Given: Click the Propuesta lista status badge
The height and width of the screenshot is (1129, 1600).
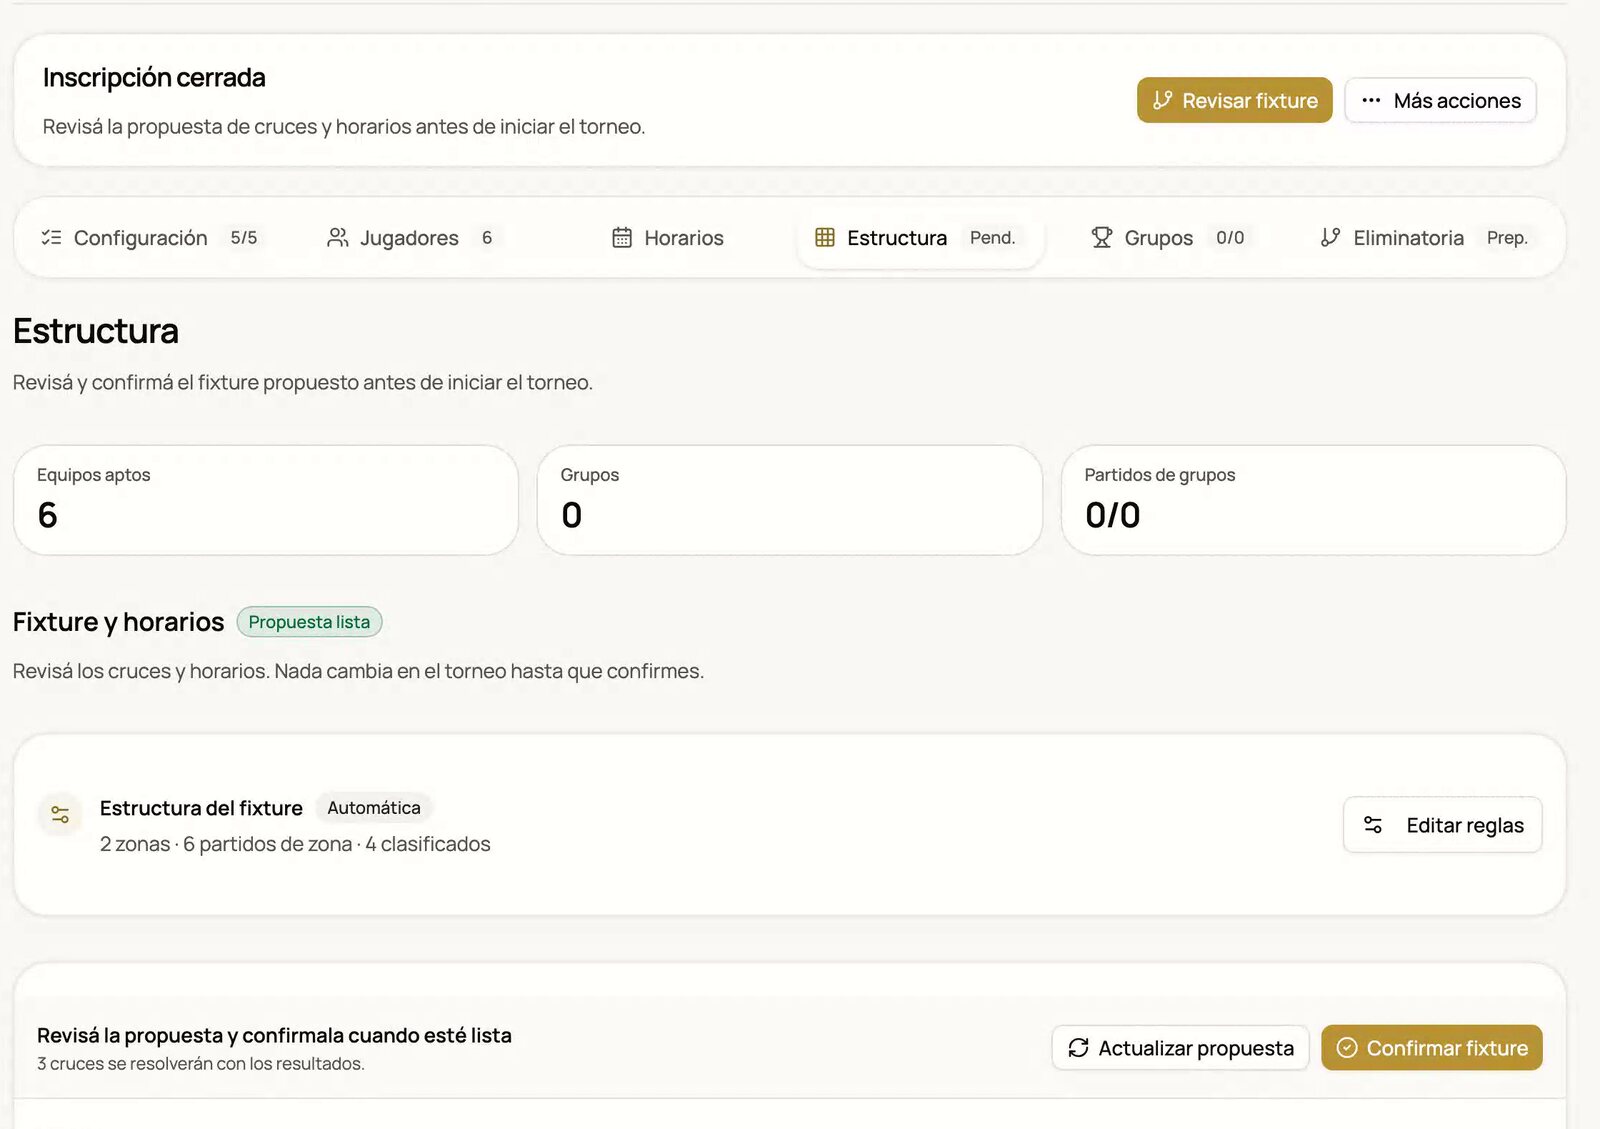Looking at the screenshot, I should (309, 622).
